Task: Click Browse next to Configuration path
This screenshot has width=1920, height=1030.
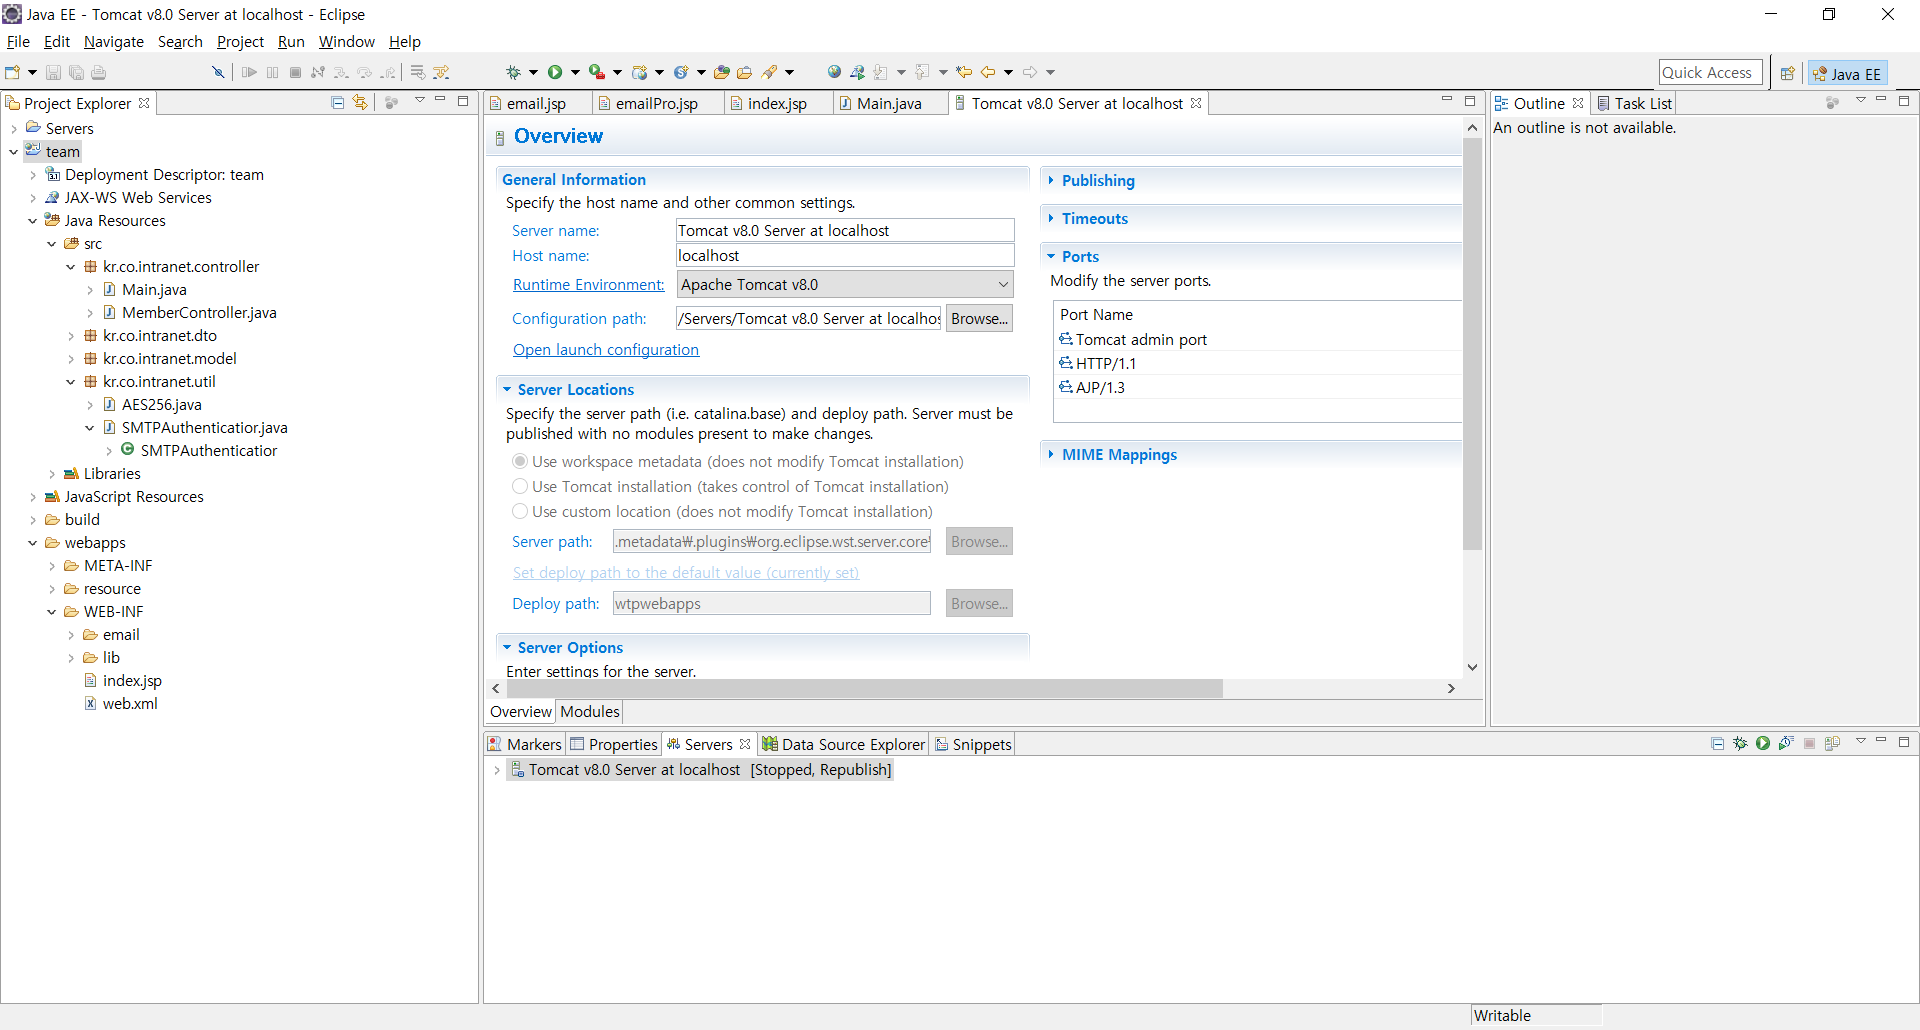Action: tap(979, 318)
